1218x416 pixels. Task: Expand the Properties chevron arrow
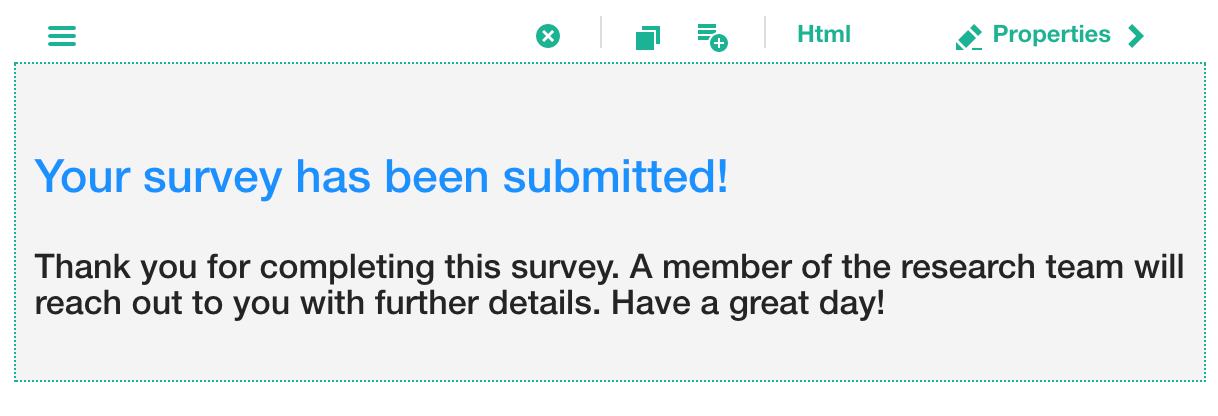(x=1135, y=36)
